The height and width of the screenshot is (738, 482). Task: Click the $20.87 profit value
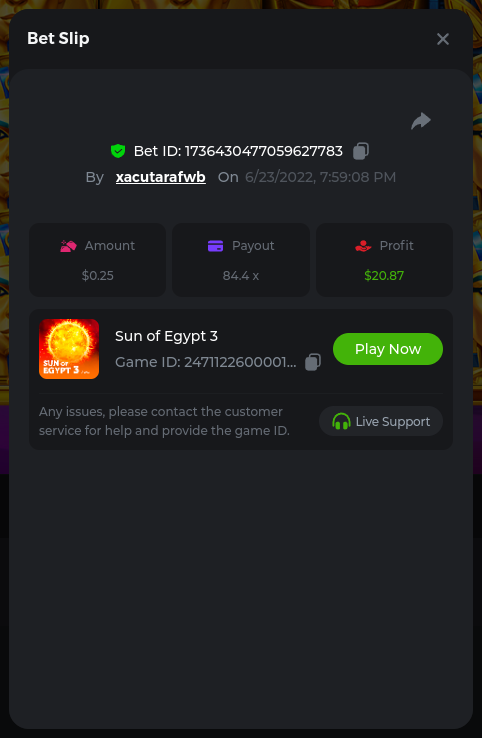click(x=384, y=275)
